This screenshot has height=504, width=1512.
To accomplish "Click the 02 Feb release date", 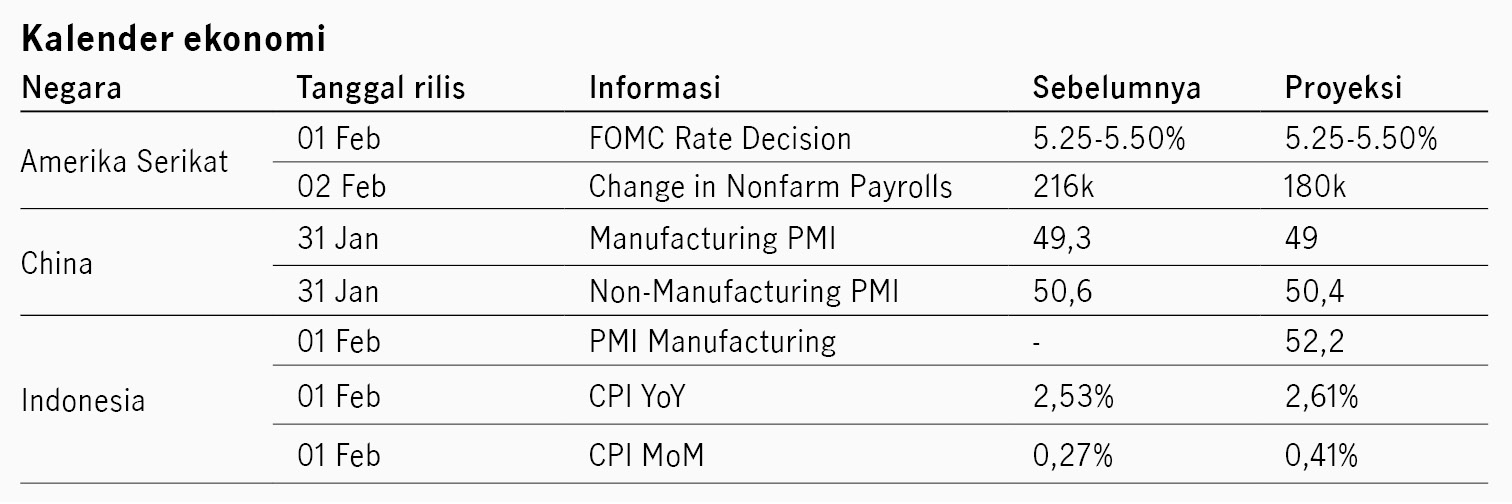I will [x=339, y=187].
